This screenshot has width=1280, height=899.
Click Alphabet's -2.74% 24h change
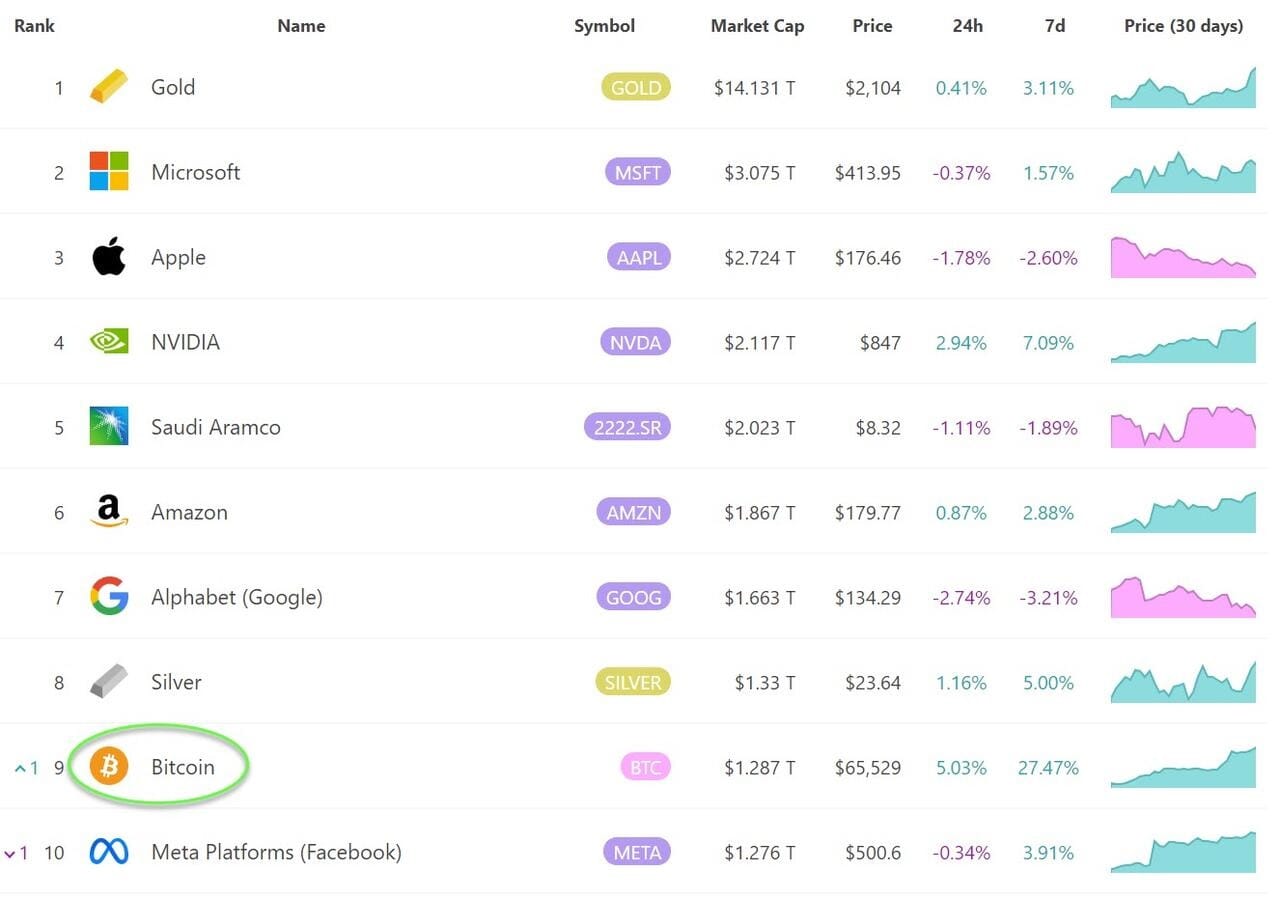pyautogui.click(x=961, y=598)
